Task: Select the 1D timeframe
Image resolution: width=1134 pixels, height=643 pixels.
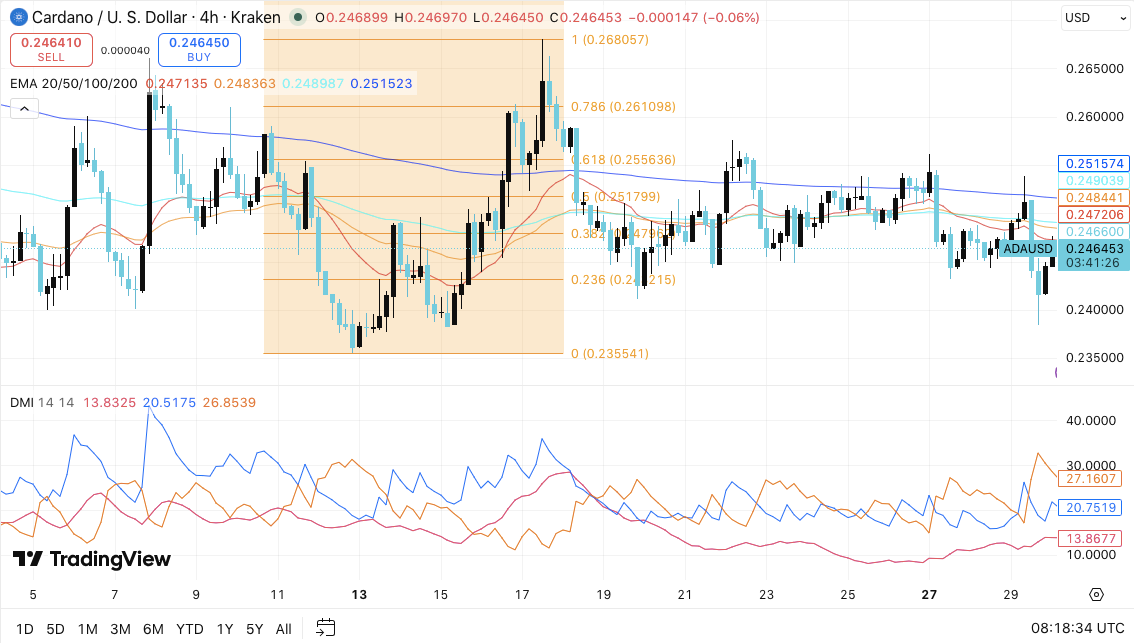Action: point(24,628)
